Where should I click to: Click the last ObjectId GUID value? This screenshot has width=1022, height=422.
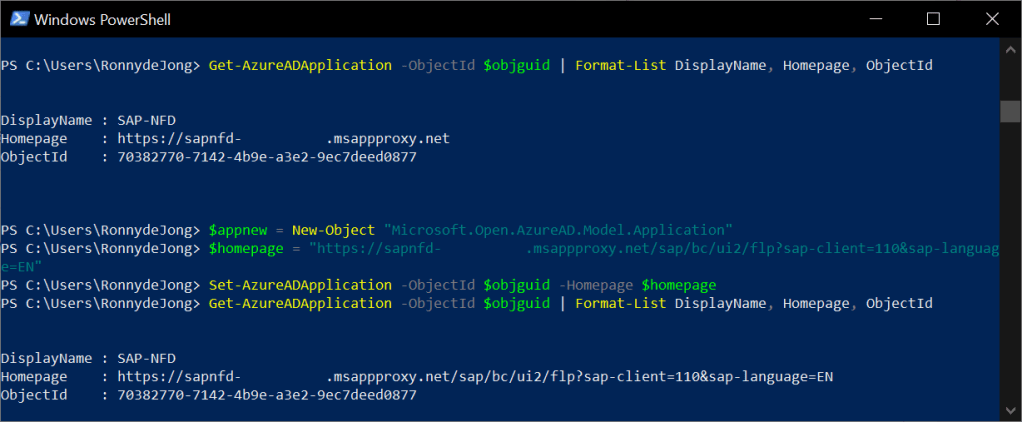266,395
